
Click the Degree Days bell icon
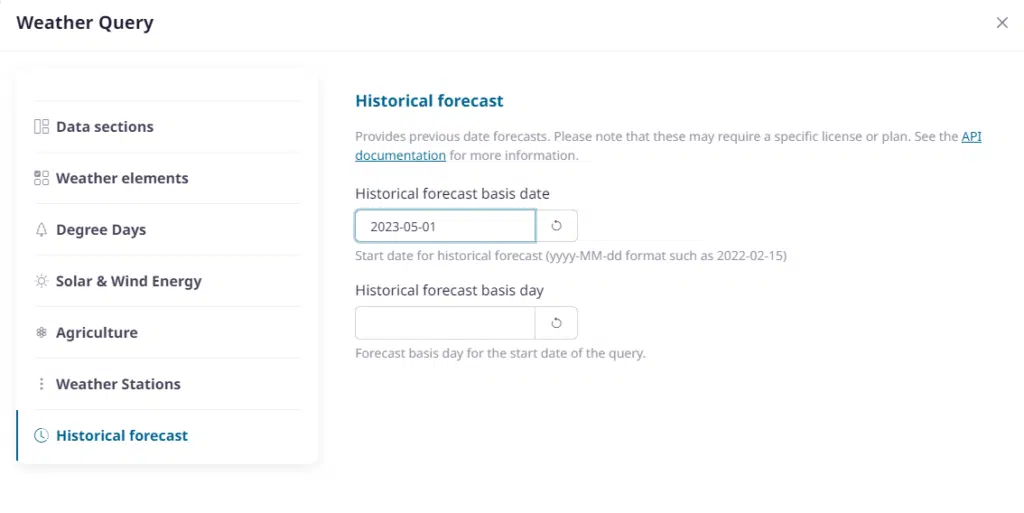point(41,230)
